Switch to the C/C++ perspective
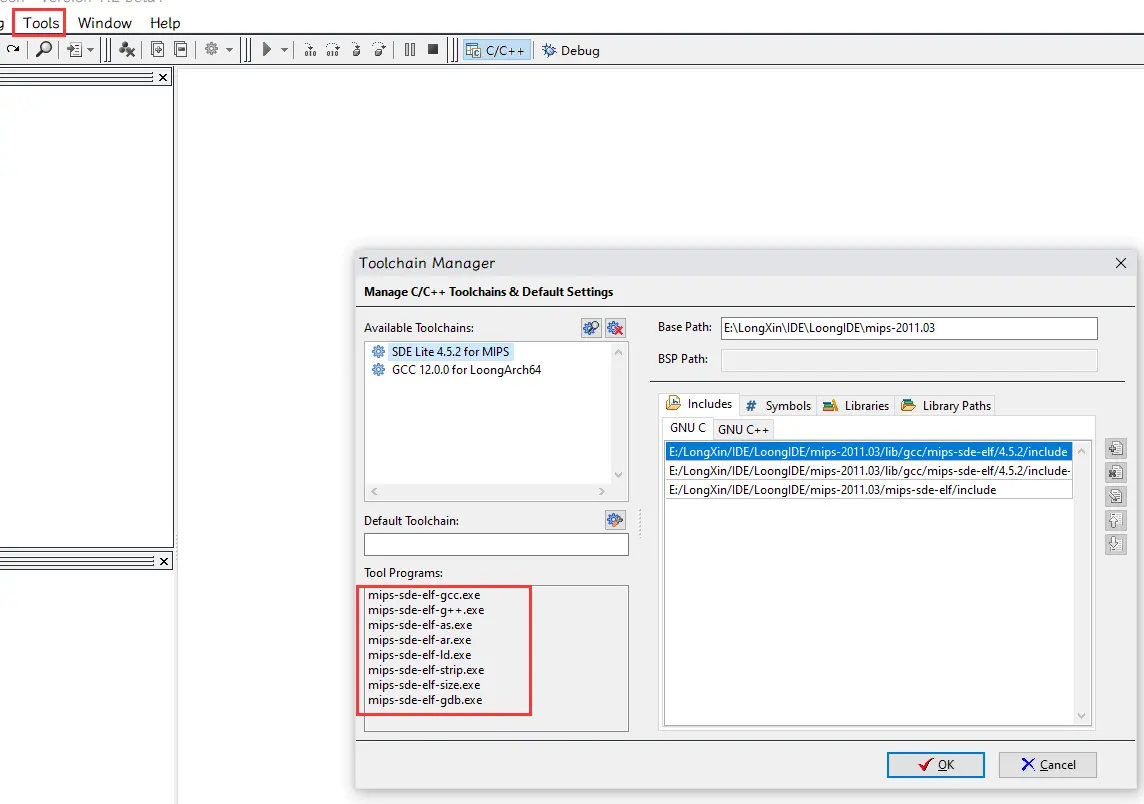This screenshot has height=804, width=1144. click(497, 50)
